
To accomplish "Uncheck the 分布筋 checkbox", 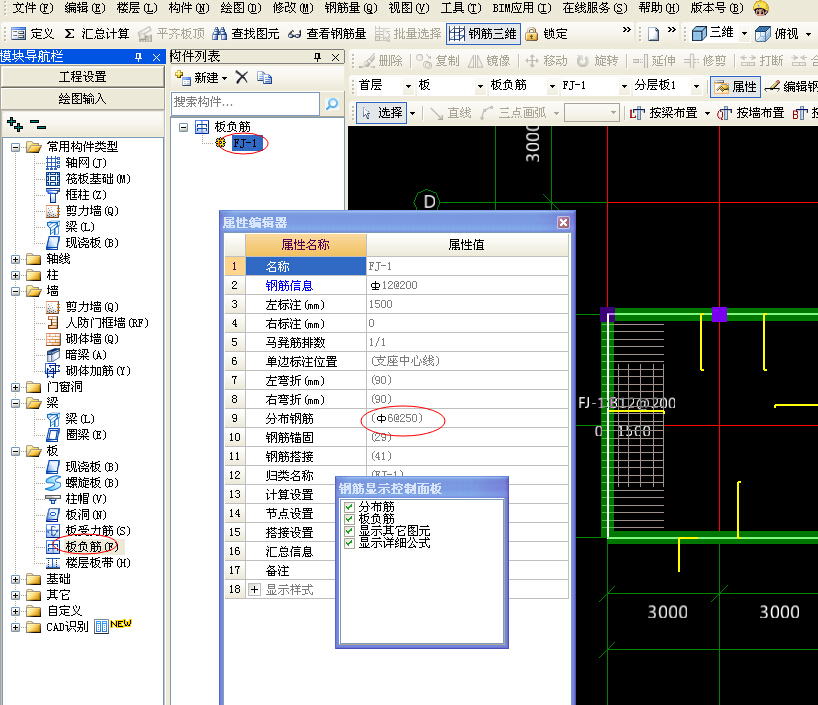I will pyautogui.click(x=349, y=507).
